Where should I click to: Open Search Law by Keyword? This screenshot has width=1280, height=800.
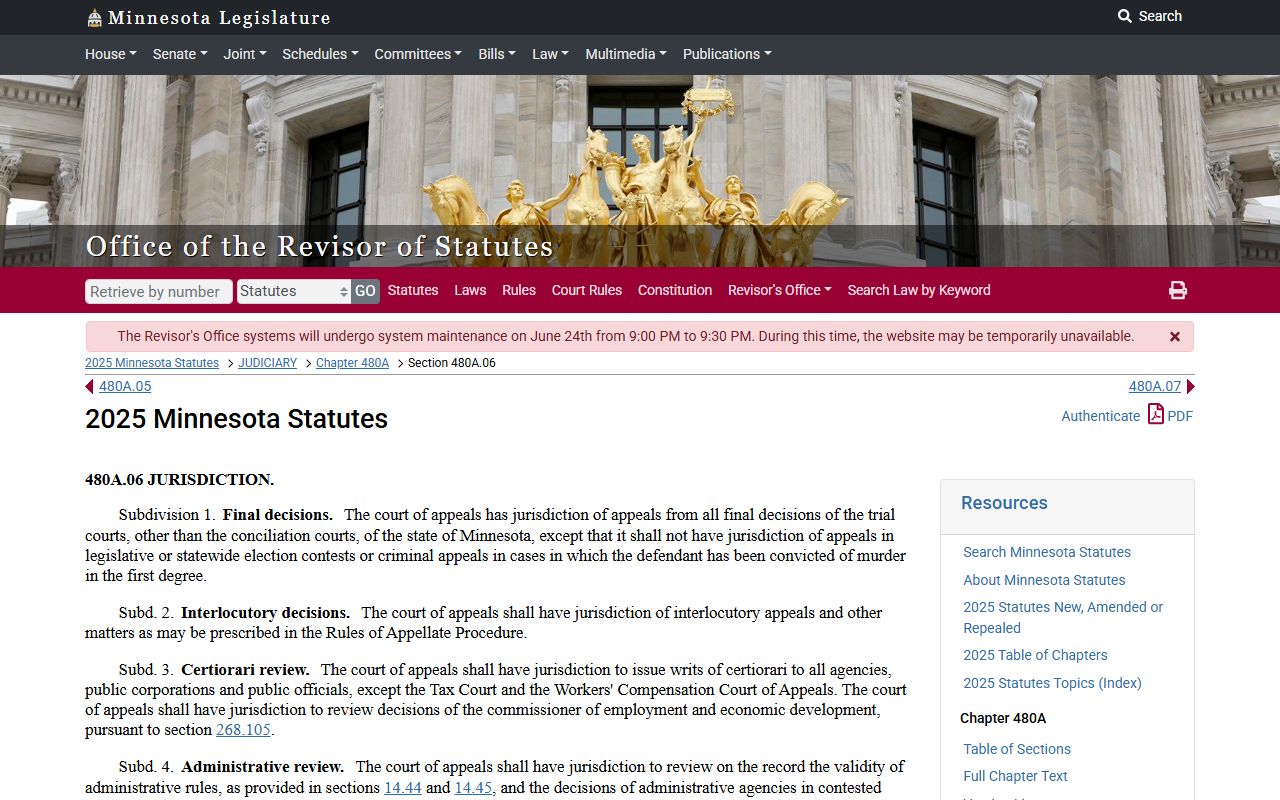coord(919,290)
